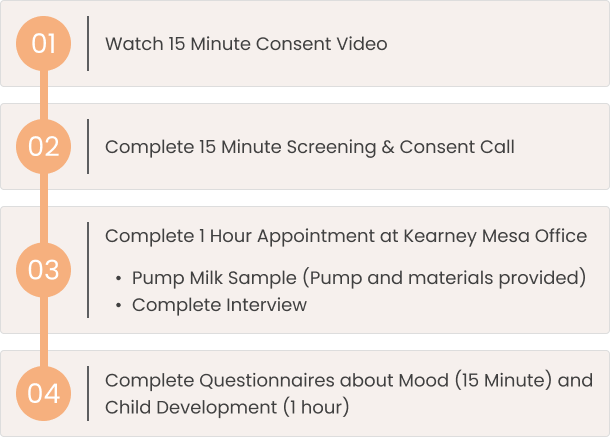
Task: Click the orange 01 step circle
Action: pyautogui.click(x=44, y=44)
